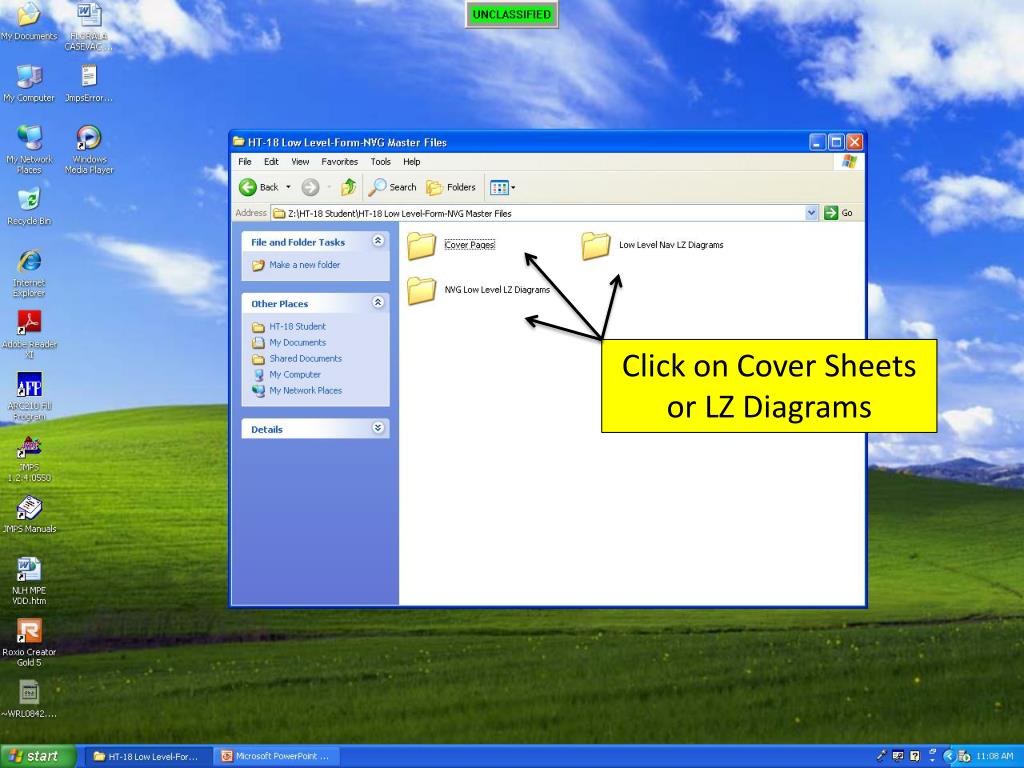Image resolution: width=1024 pixels, height=768 pixels.
Task: Switch to Microsoft PowerPoint taskbar button
Action: pos(276,756)
